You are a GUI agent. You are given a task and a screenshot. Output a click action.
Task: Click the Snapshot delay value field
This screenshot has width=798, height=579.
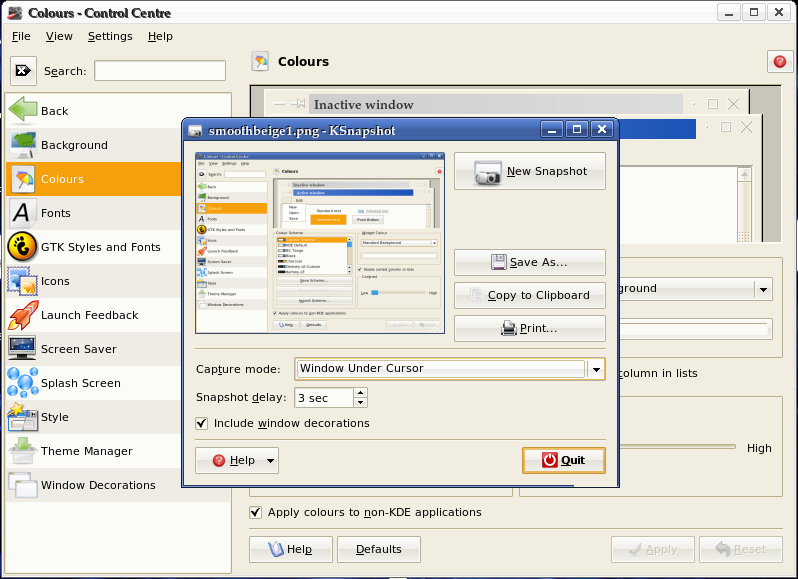tap(324, 398)
